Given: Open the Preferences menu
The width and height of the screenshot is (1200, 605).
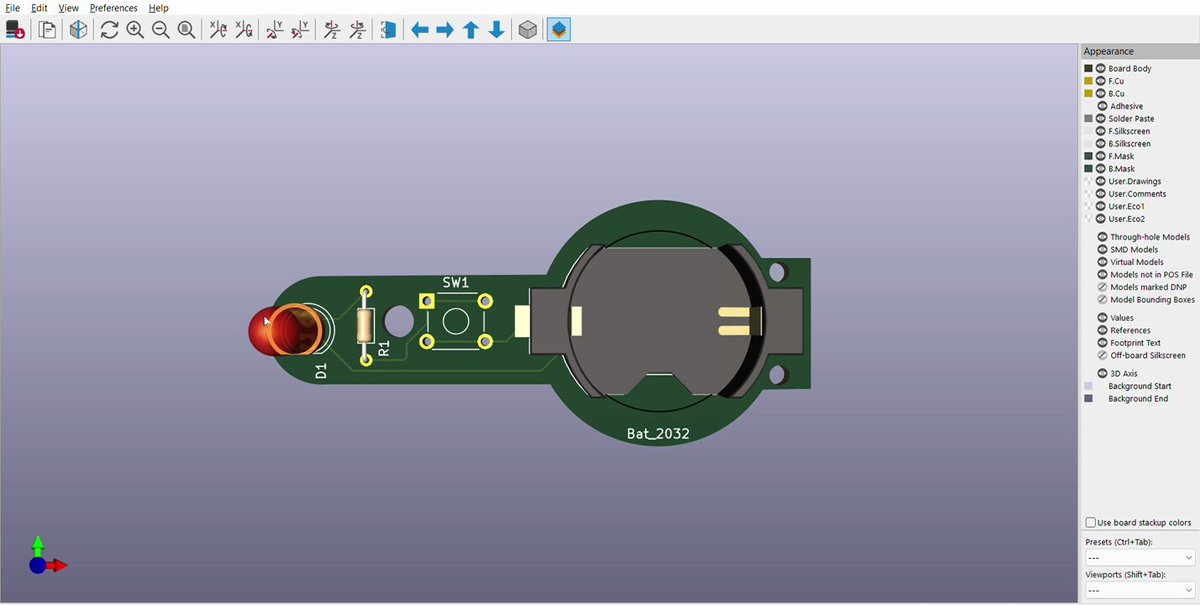Looking at the screenshot, I should point(114,8).
